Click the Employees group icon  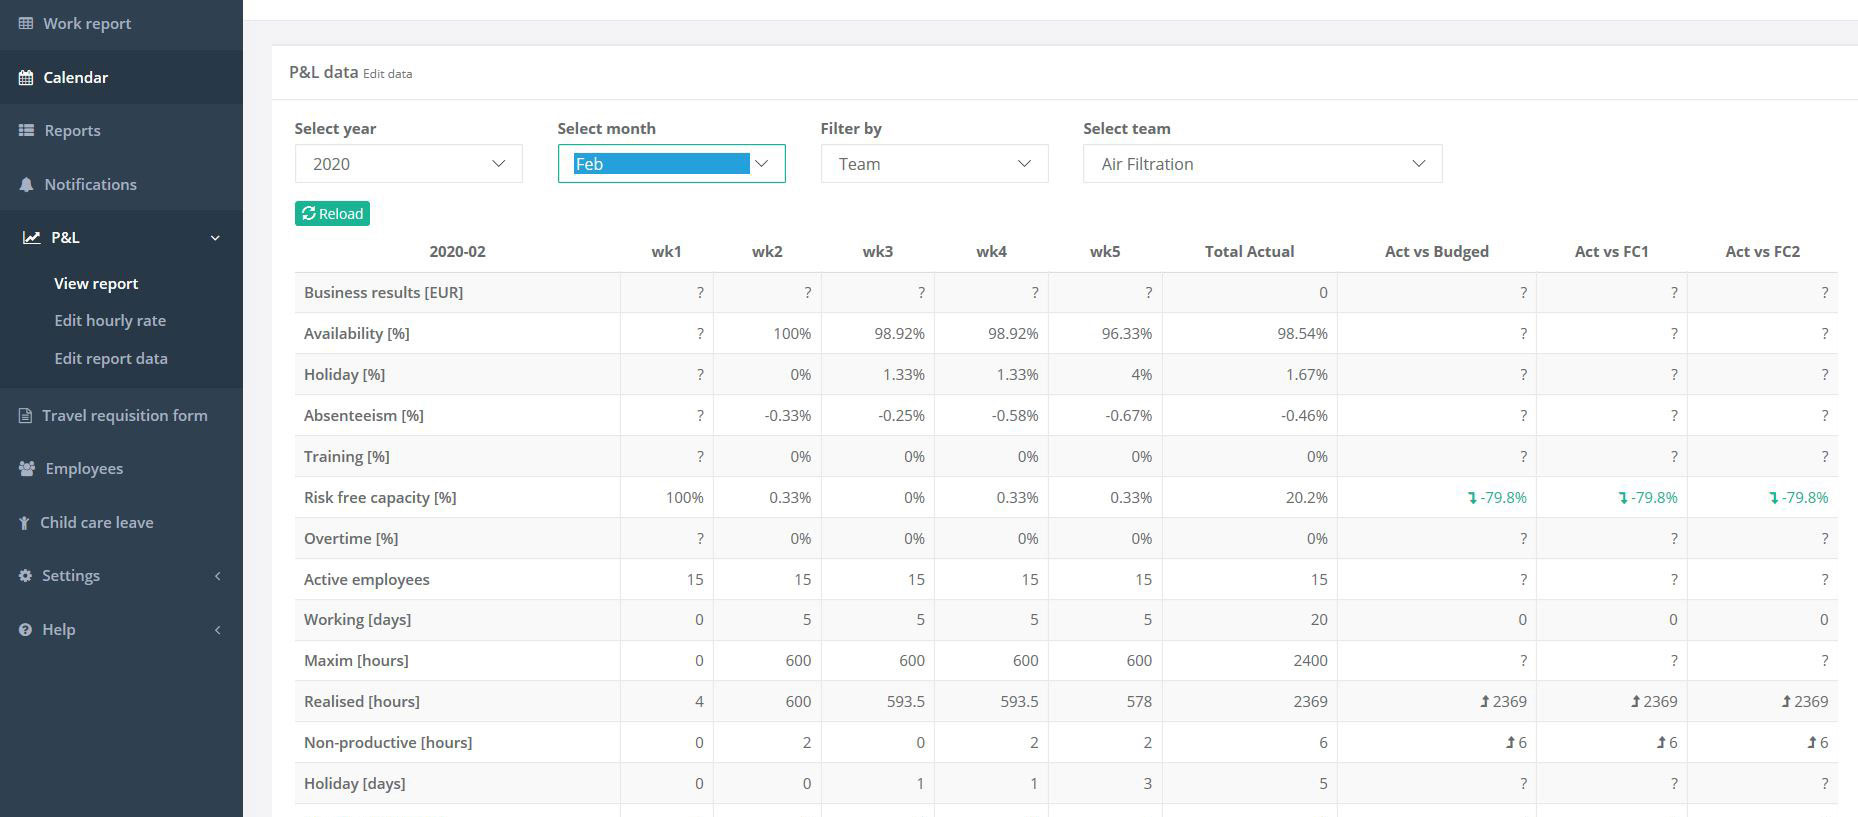coord(27,468)
